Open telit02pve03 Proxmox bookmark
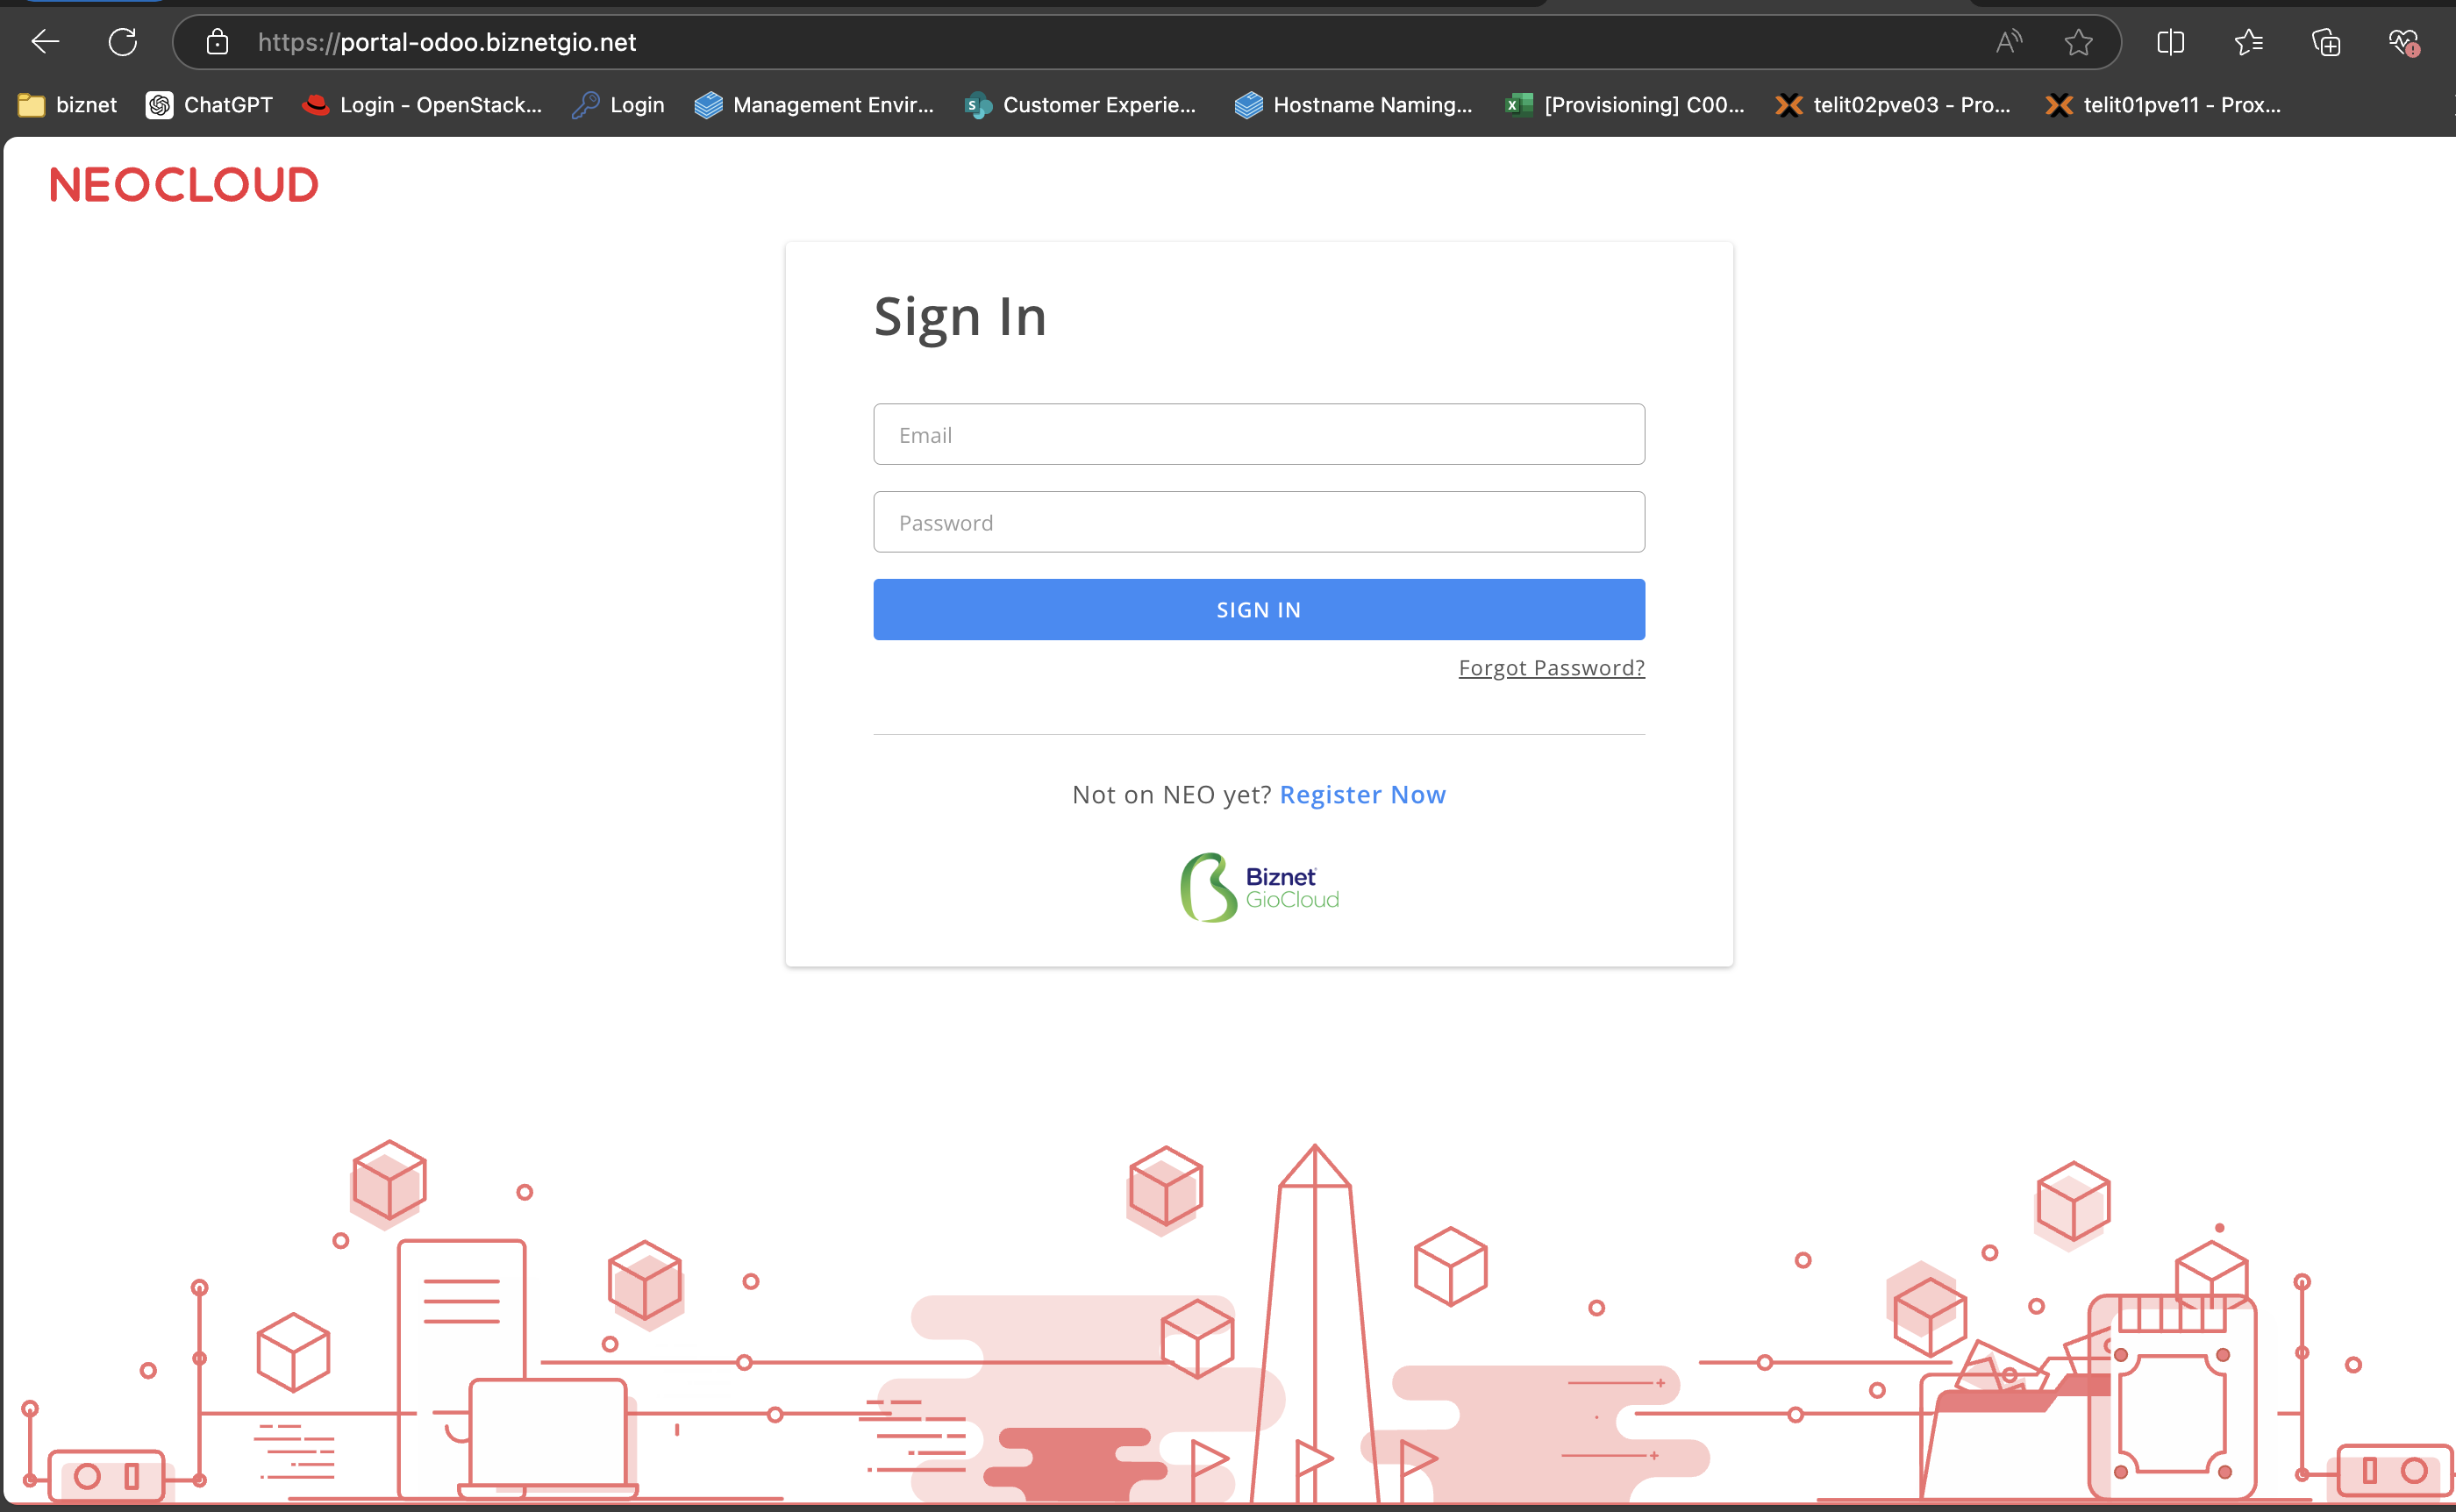The image size is (2456, 1512). (1892, 105)
